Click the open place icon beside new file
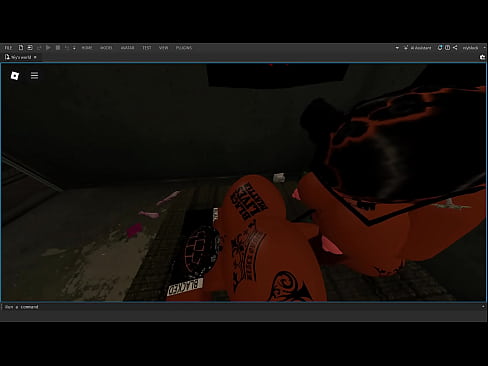Viewport: 488px width, 366px height. point(30,48)
